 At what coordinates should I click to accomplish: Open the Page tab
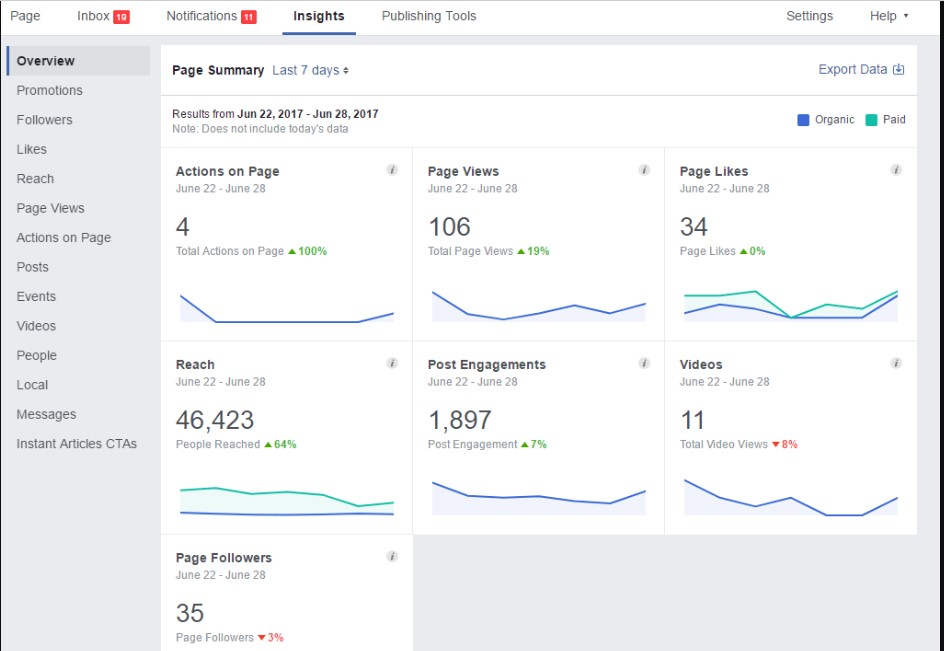(x=25, y=16)
